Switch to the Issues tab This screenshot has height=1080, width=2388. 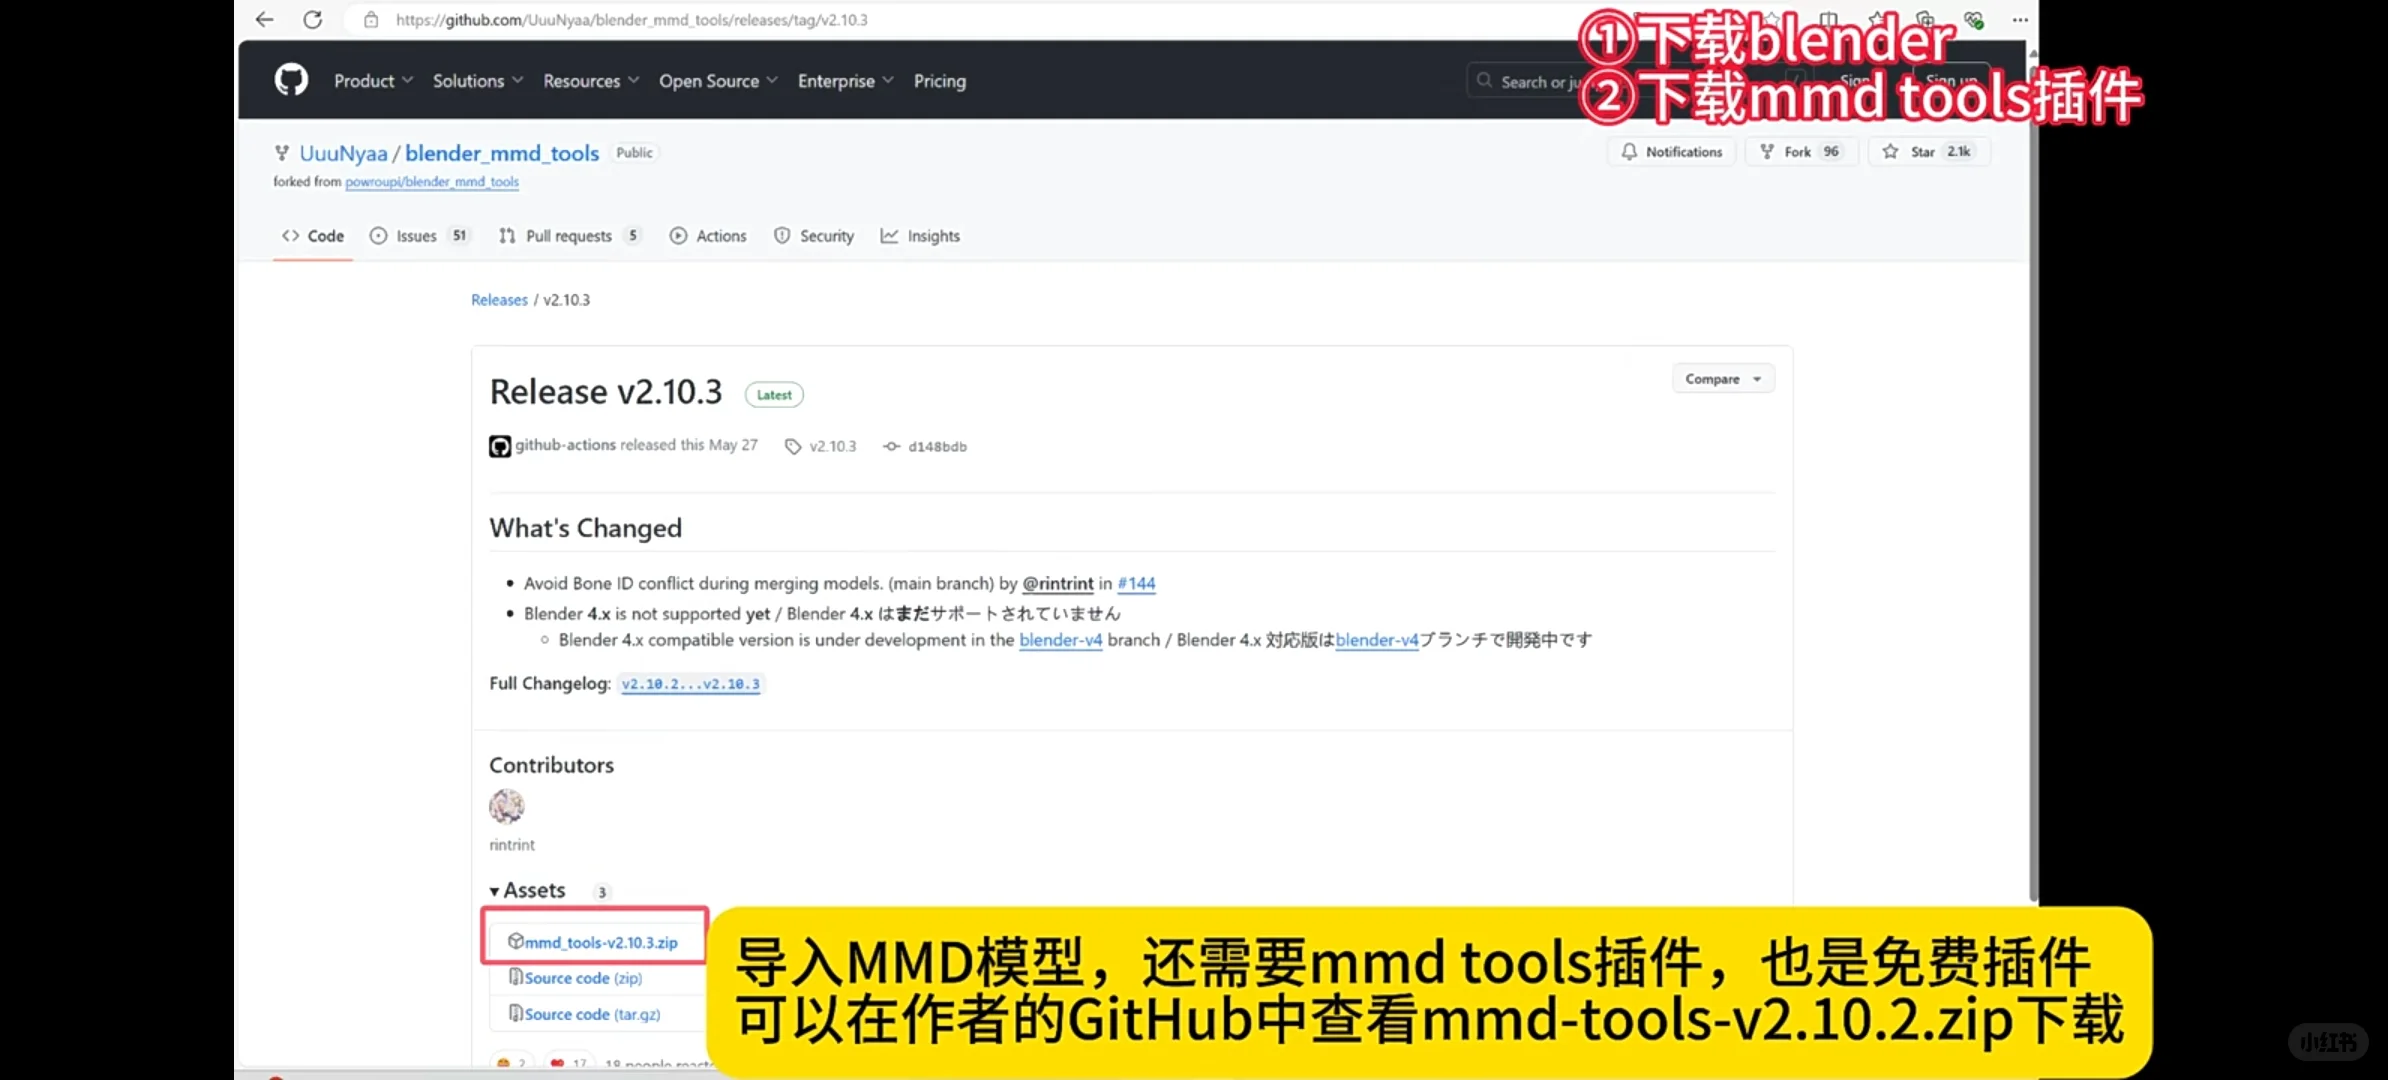coord(415,235)
